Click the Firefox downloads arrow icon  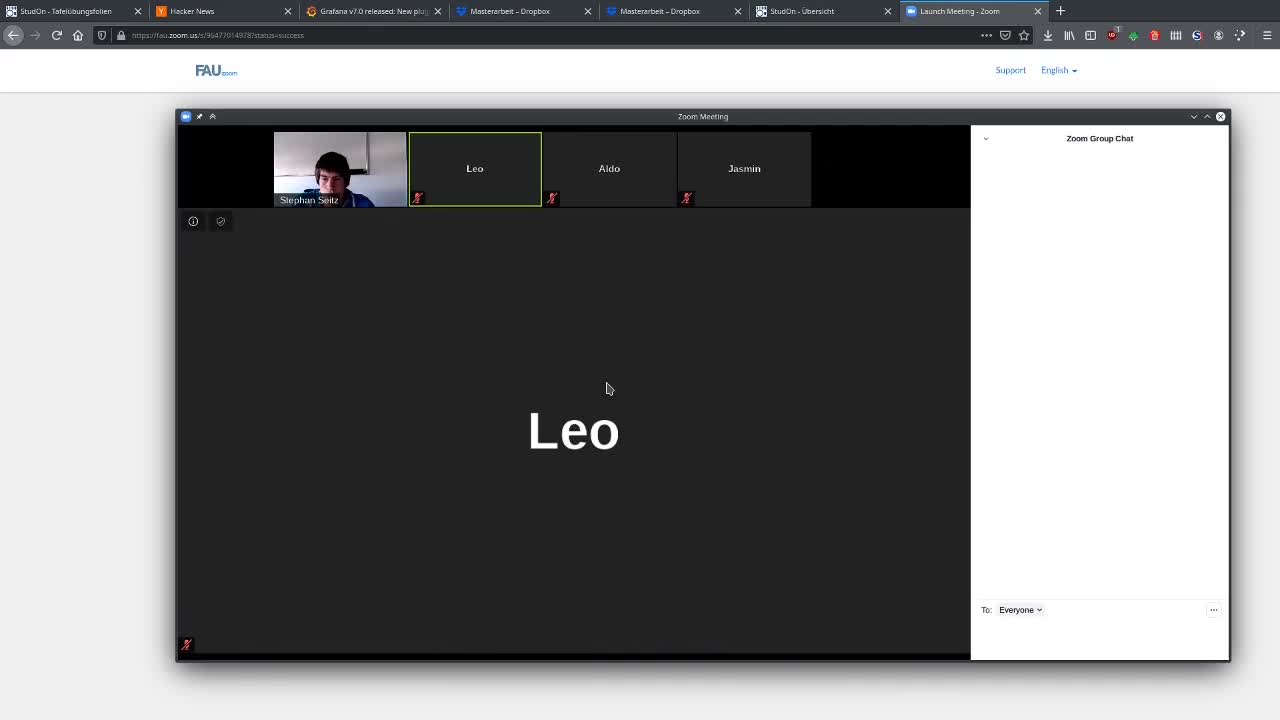point(1047,35)
